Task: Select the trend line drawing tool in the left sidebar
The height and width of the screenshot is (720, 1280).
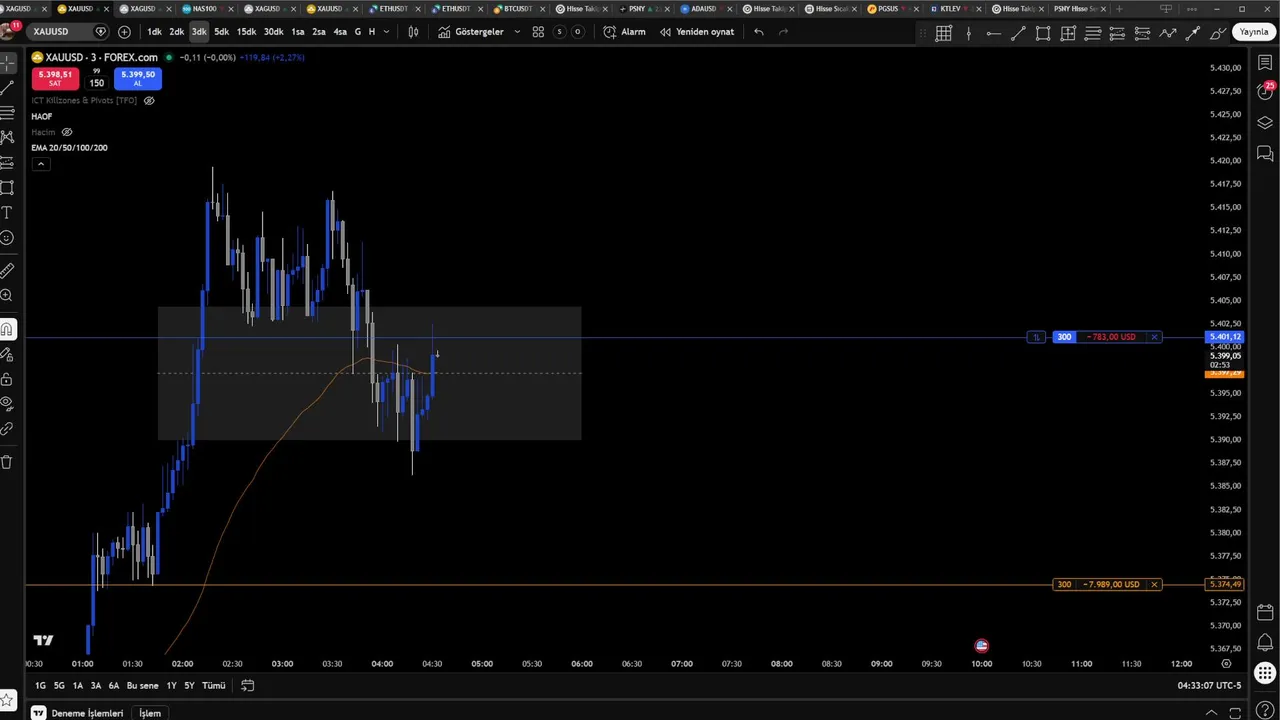Action: coord(7,87)
